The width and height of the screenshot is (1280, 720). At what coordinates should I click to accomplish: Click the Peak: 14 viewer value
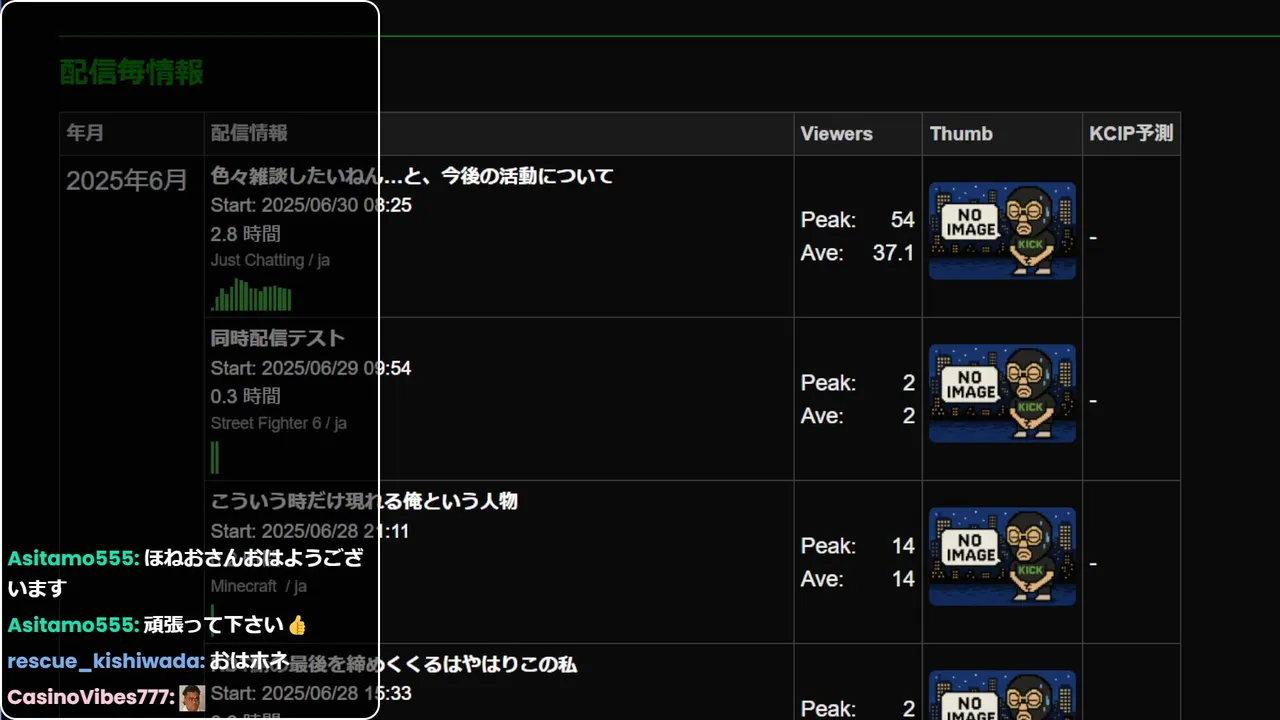click(858, 546)
